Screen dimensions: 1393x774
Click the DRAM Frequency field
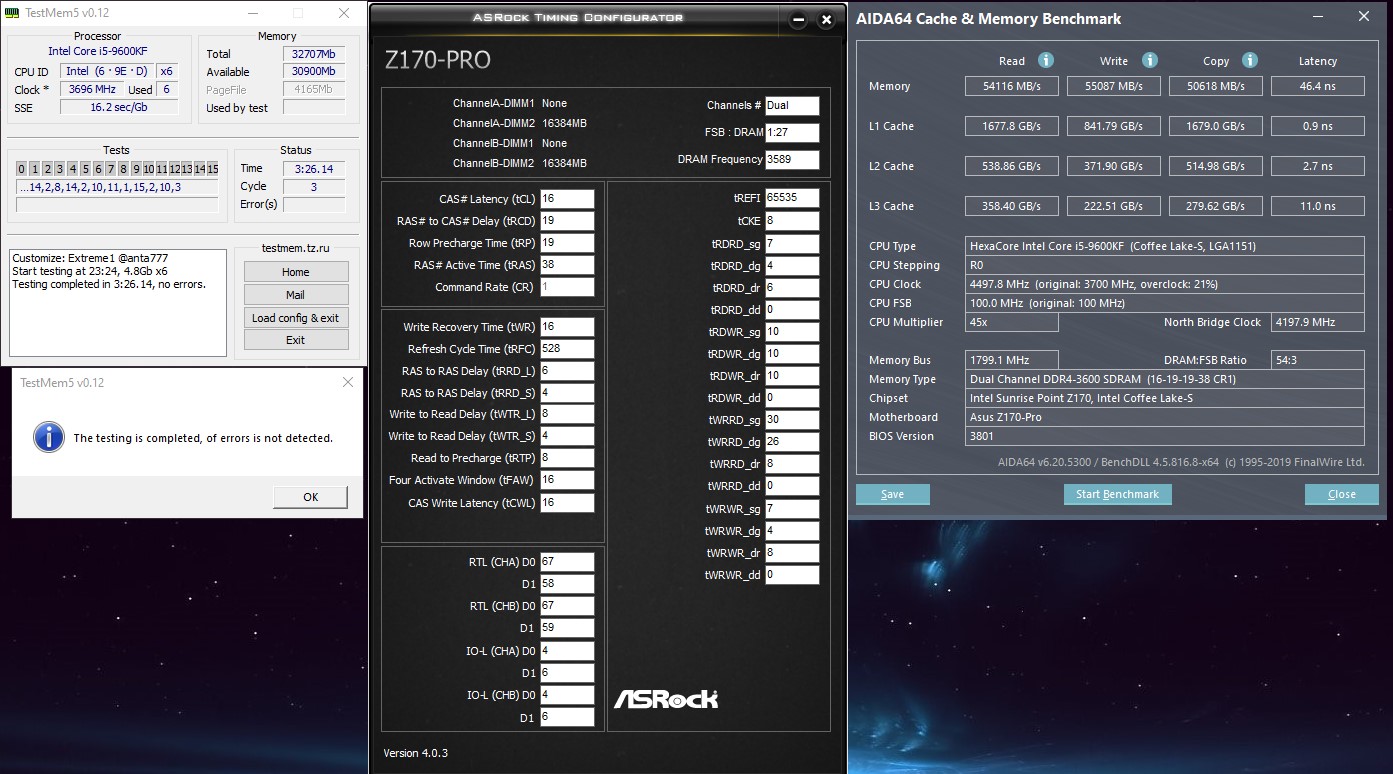(x=792, y=159)
